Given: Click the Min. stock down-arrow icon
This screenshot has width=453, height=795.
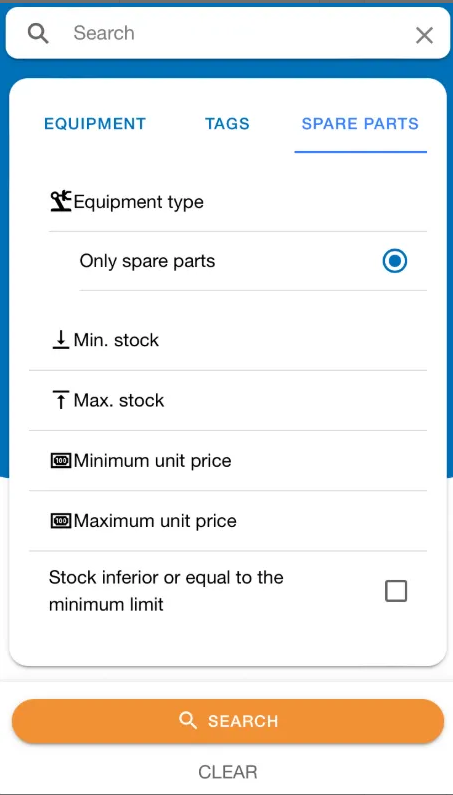Looking at the screenshot, I should pyautogui.click(x=61, y=340).
